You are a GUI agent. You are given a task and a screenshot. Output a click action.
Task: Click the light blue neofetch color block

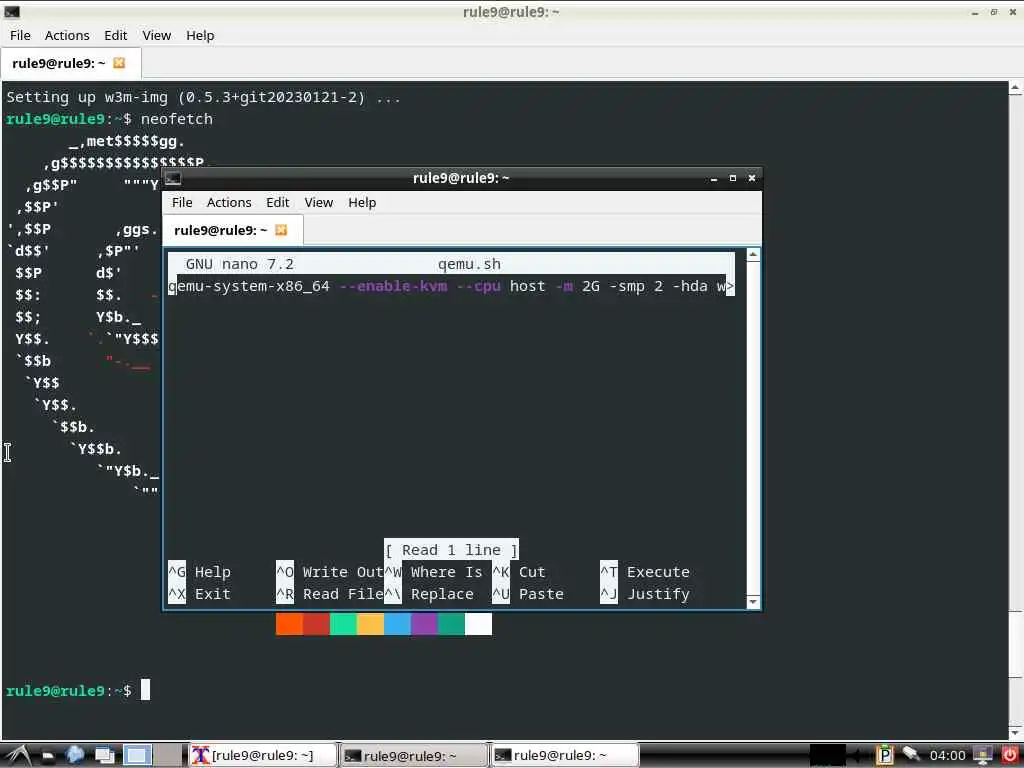[x=397, y=624]
